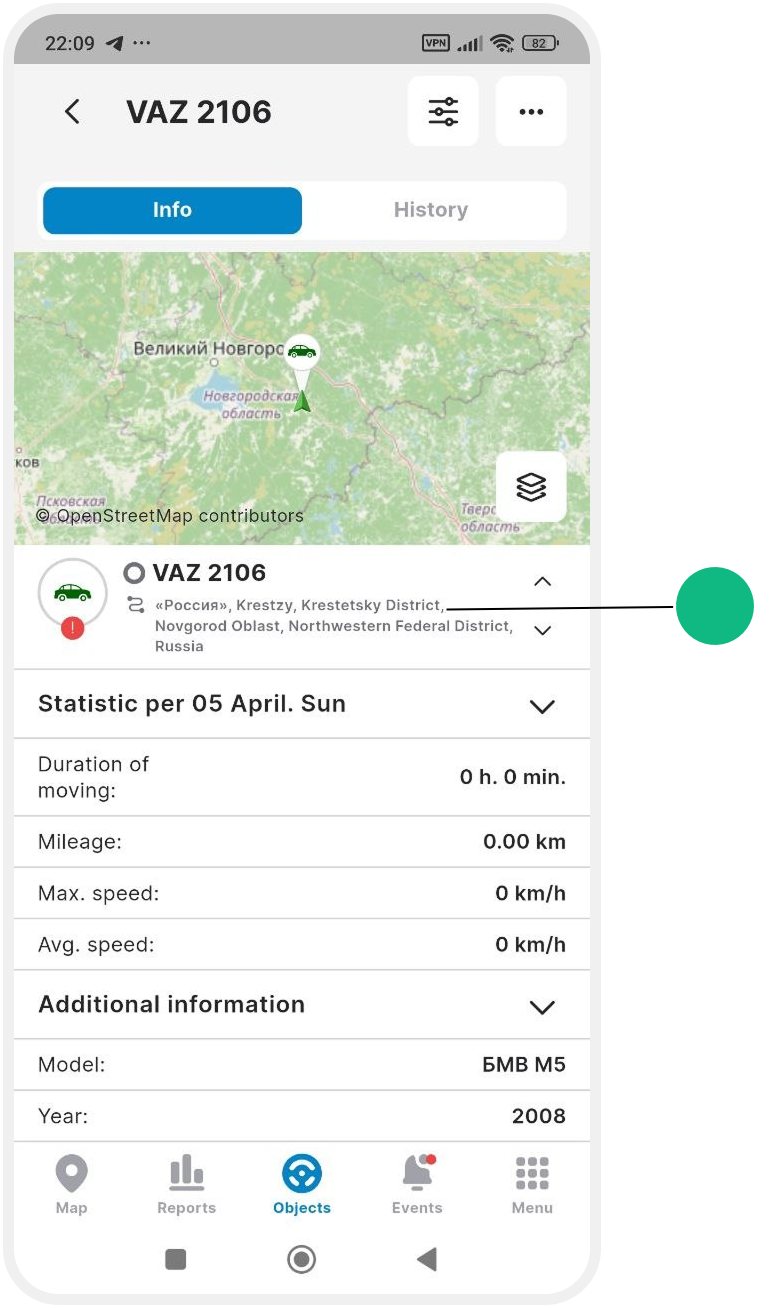This screenshot has width=778, height=1308.
Task: Open the filter settings sliders icon
Action: click(x=443, y=111)
